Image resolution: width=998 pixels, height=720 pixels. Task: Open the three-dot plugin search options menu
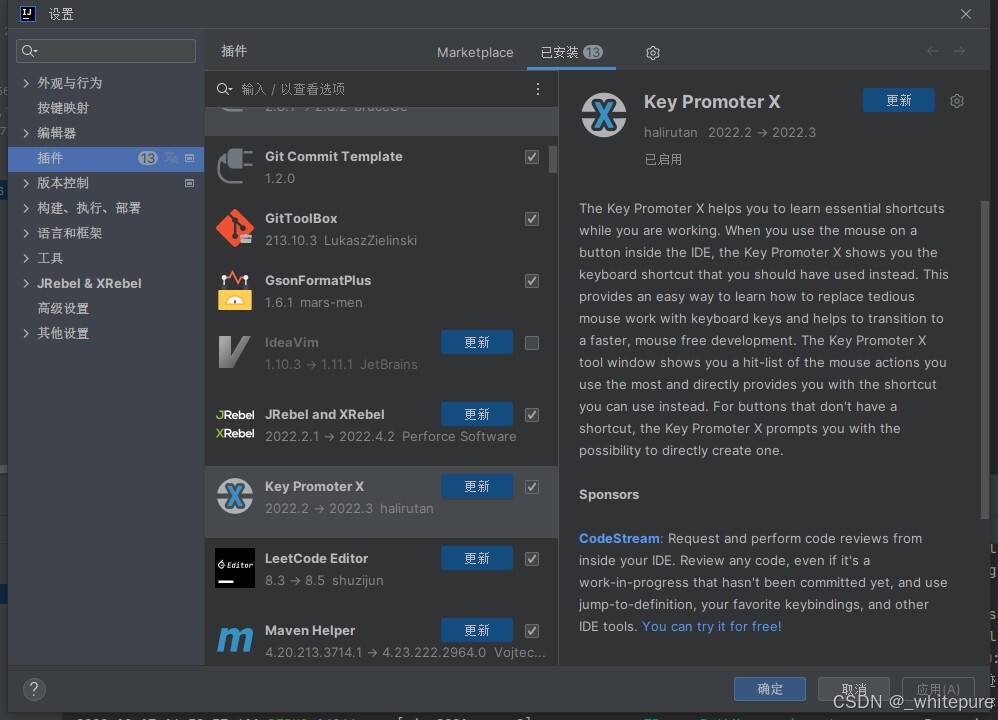538,89
